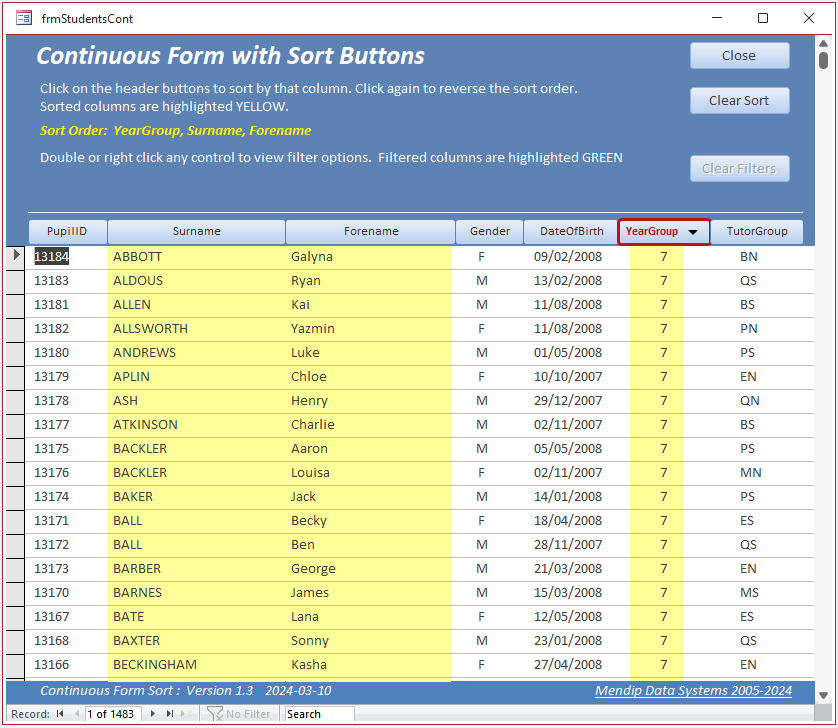This screenshot has height=728, width=838.
Task: Click the tutor group cell MS
Action: (x=749, y=593)
